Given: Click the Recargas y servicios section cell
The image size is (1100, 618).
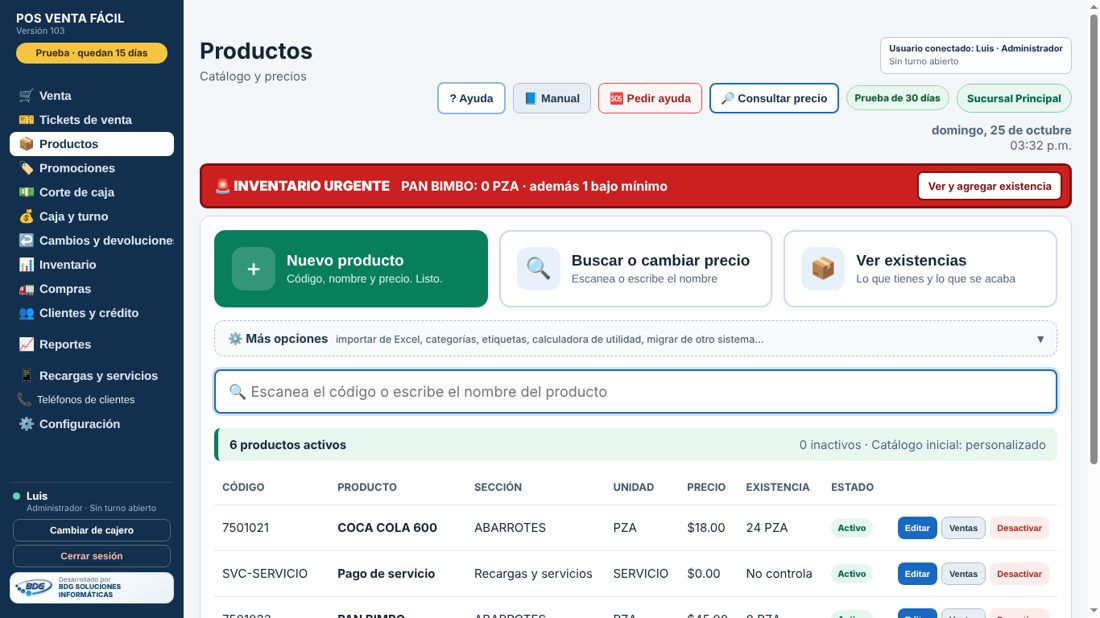Looking at the screenshot, I should [x=533, y=574].
